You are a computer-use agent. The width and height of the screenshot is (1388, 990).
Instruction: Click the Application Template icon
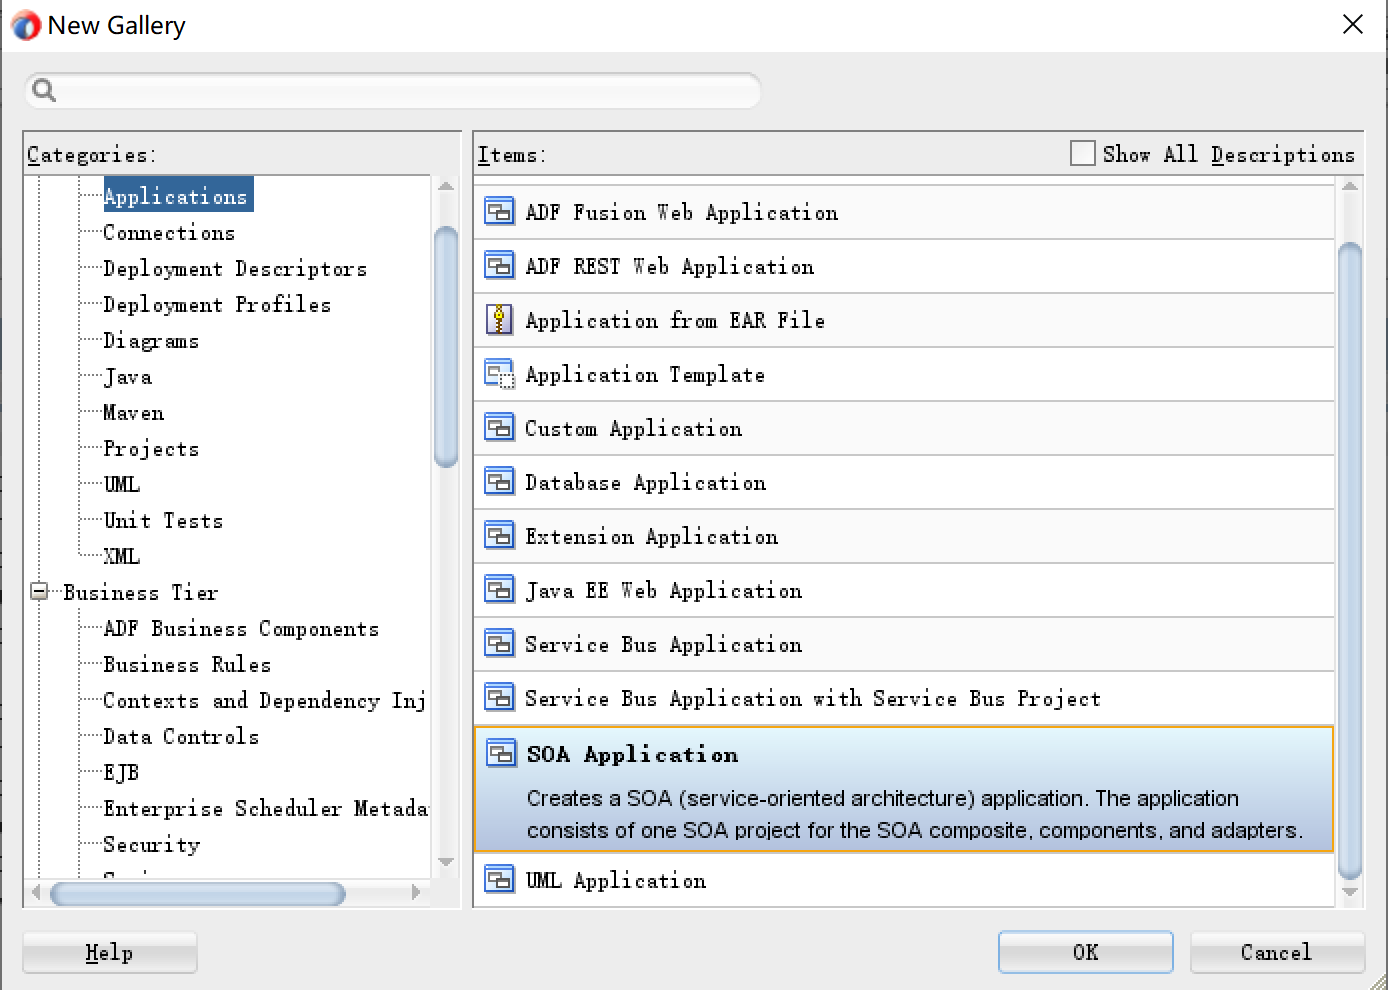click(x=499, y=374)
